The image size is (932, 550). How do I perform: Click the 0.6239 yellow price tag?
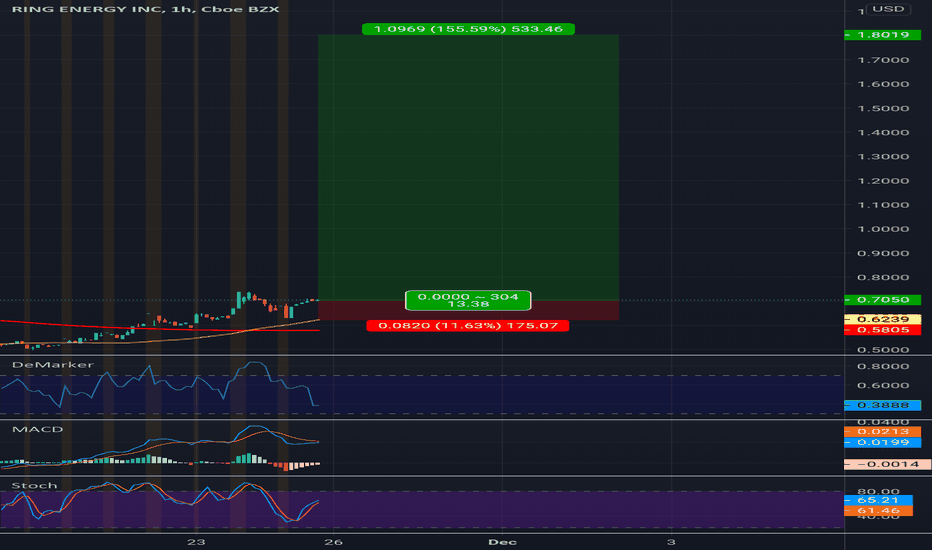coord(882,319)
